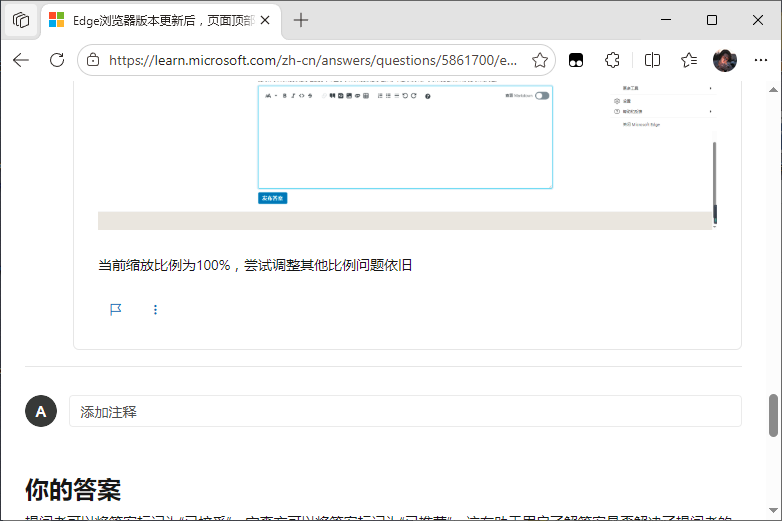The width and height of the screenshot is (782, 521).
Task: Open the Extensions puzzle icon
Action: point(612,60)
